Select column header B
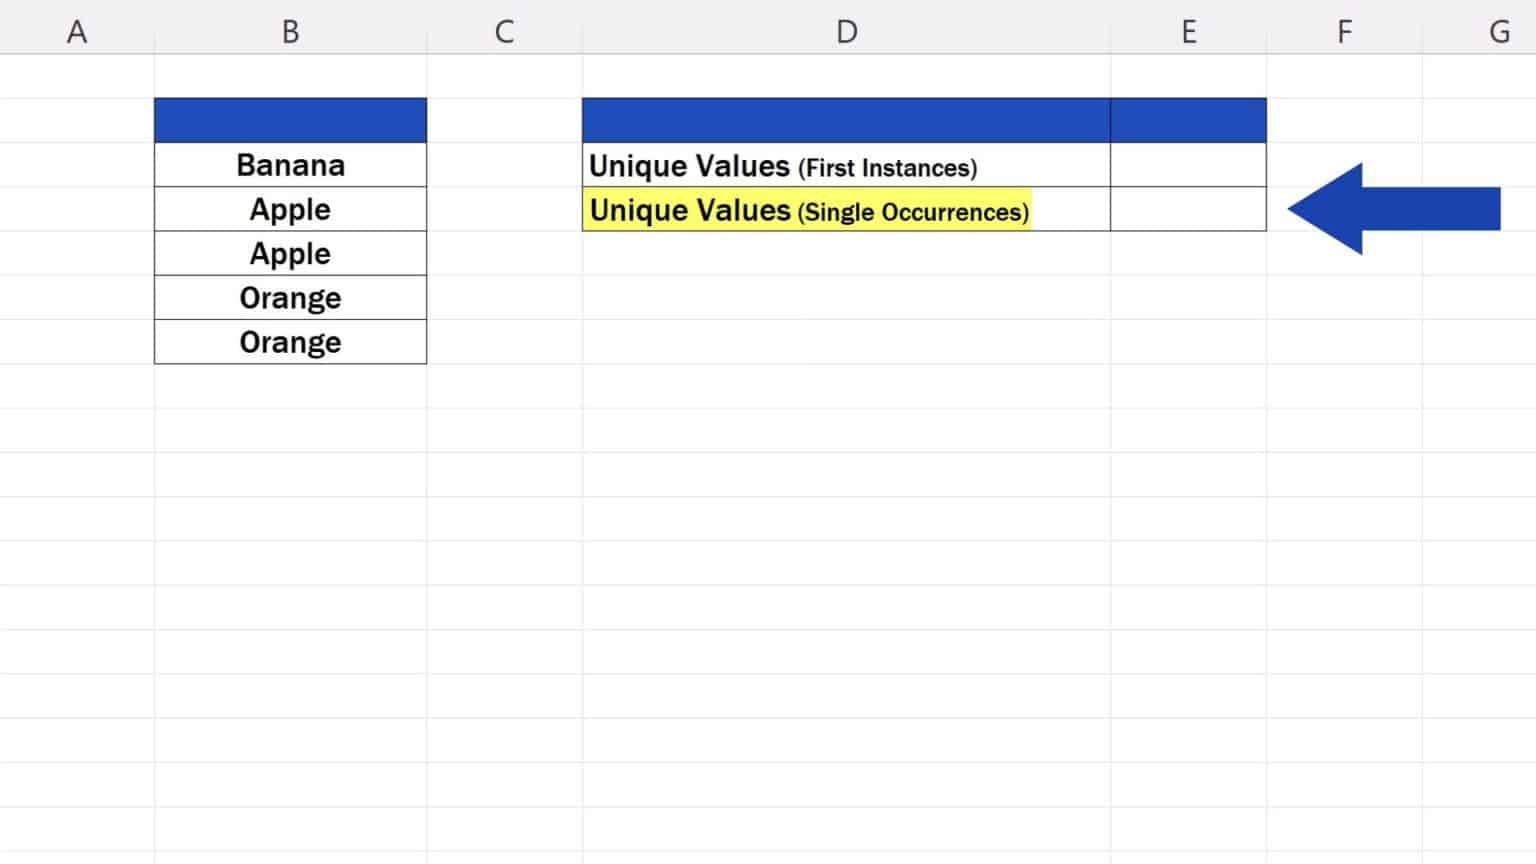Screen dimensions: 1536x864 pos(290,30)
